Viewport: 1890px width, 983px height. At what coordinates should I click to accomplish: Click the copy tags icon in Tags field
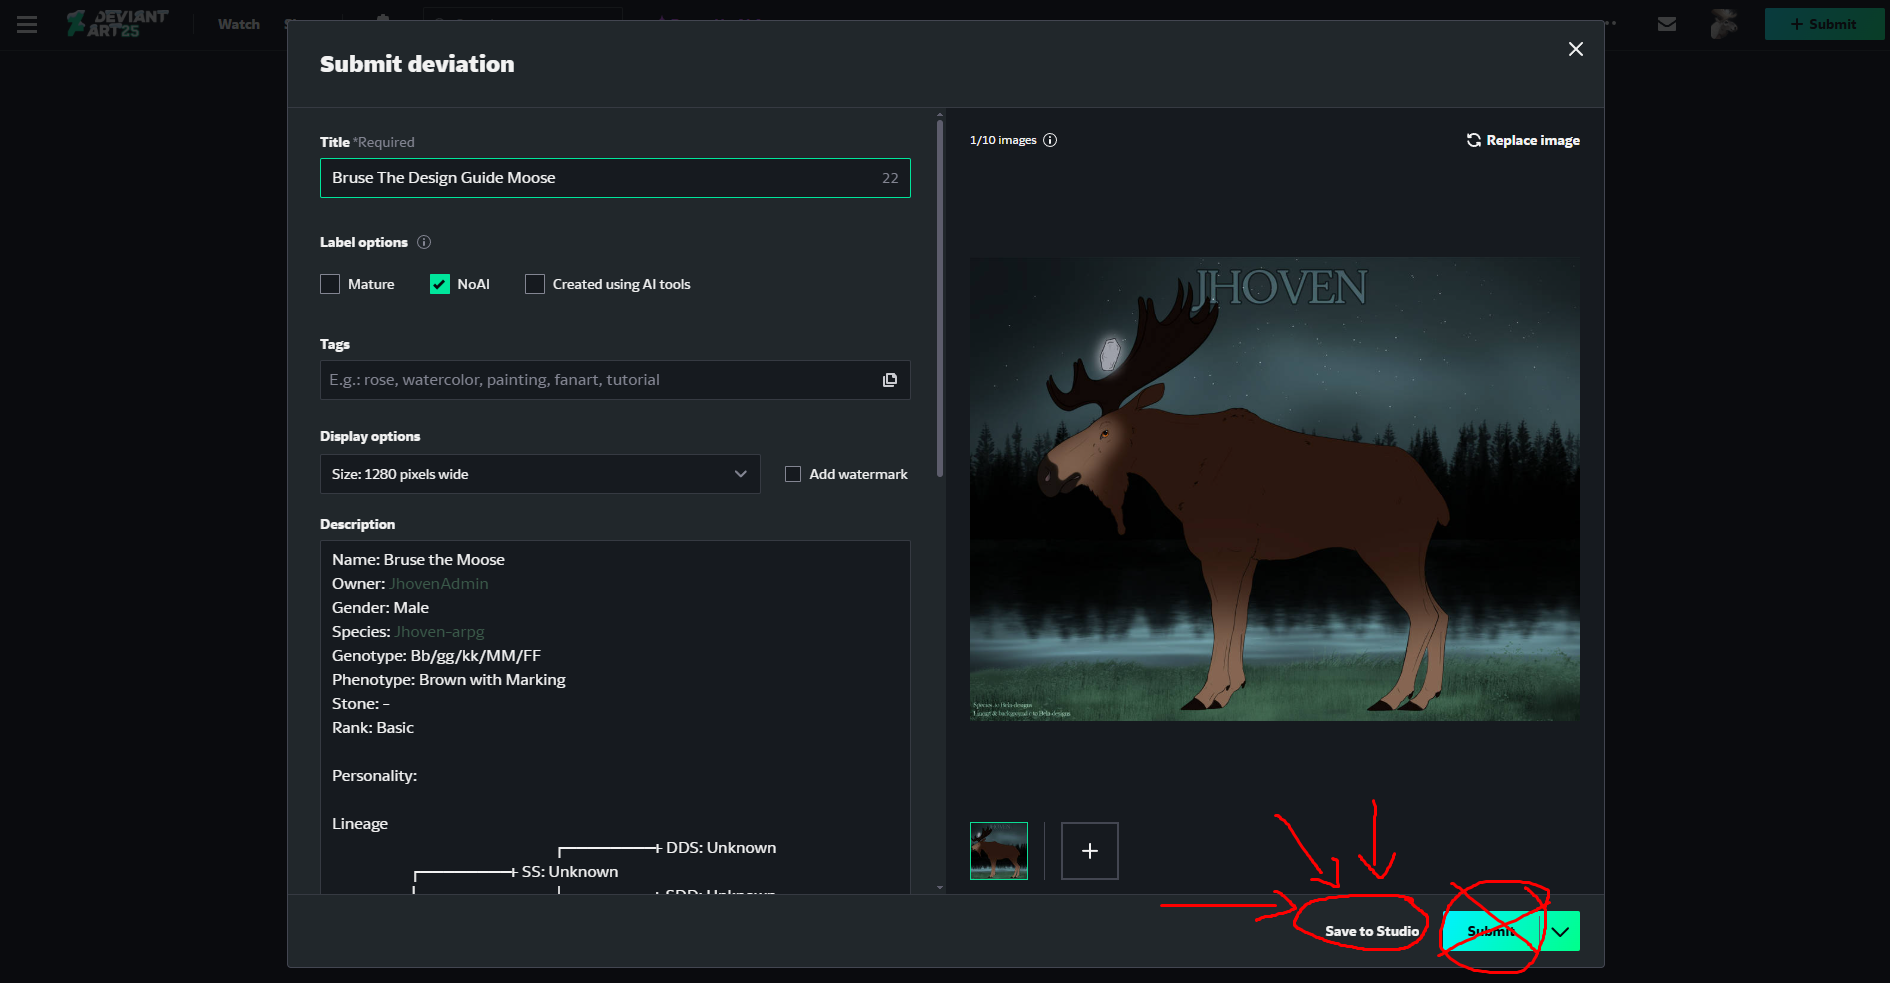pos(889,380)
